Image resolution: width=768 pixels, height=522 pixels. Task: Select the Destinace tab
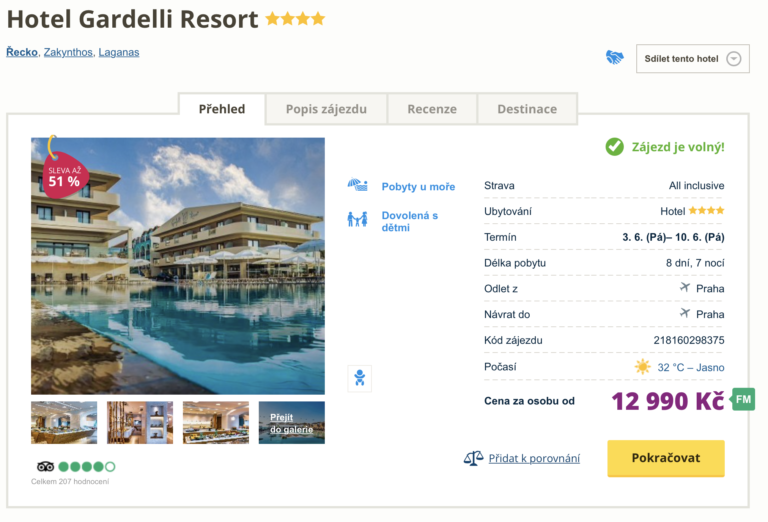(x=527, y=109)
